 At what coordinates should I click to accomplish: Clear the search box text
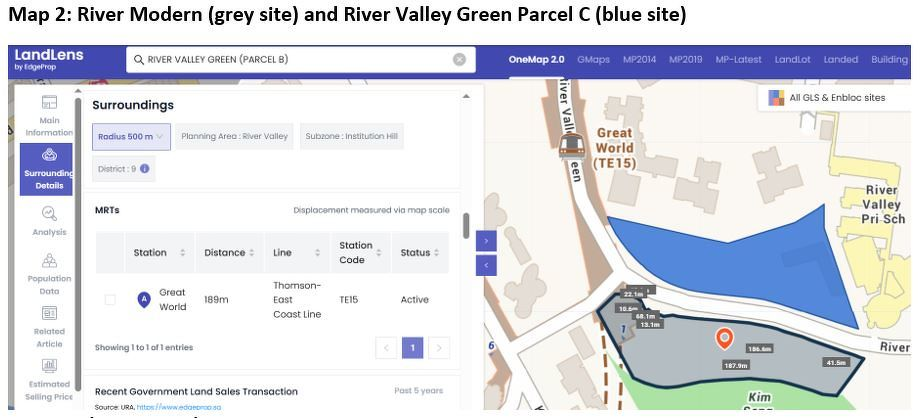pyautogui.click(x=459, y=59)
